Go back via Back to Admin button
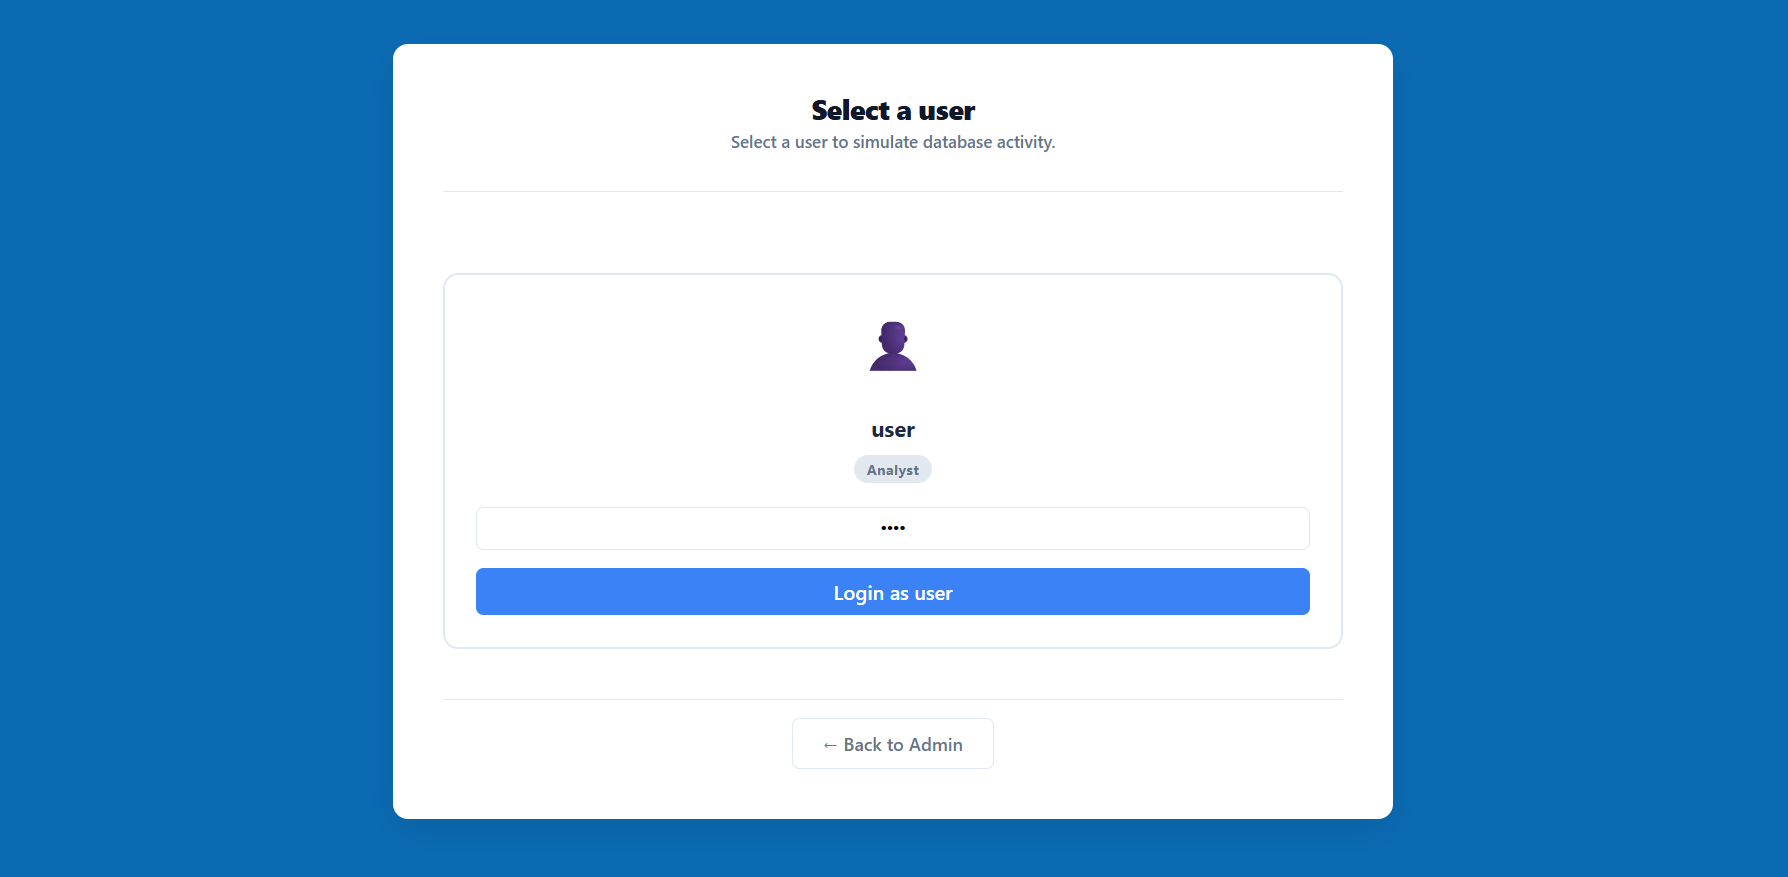The width and height of the screenshot is (1788, 877). (x=892, y=744)
